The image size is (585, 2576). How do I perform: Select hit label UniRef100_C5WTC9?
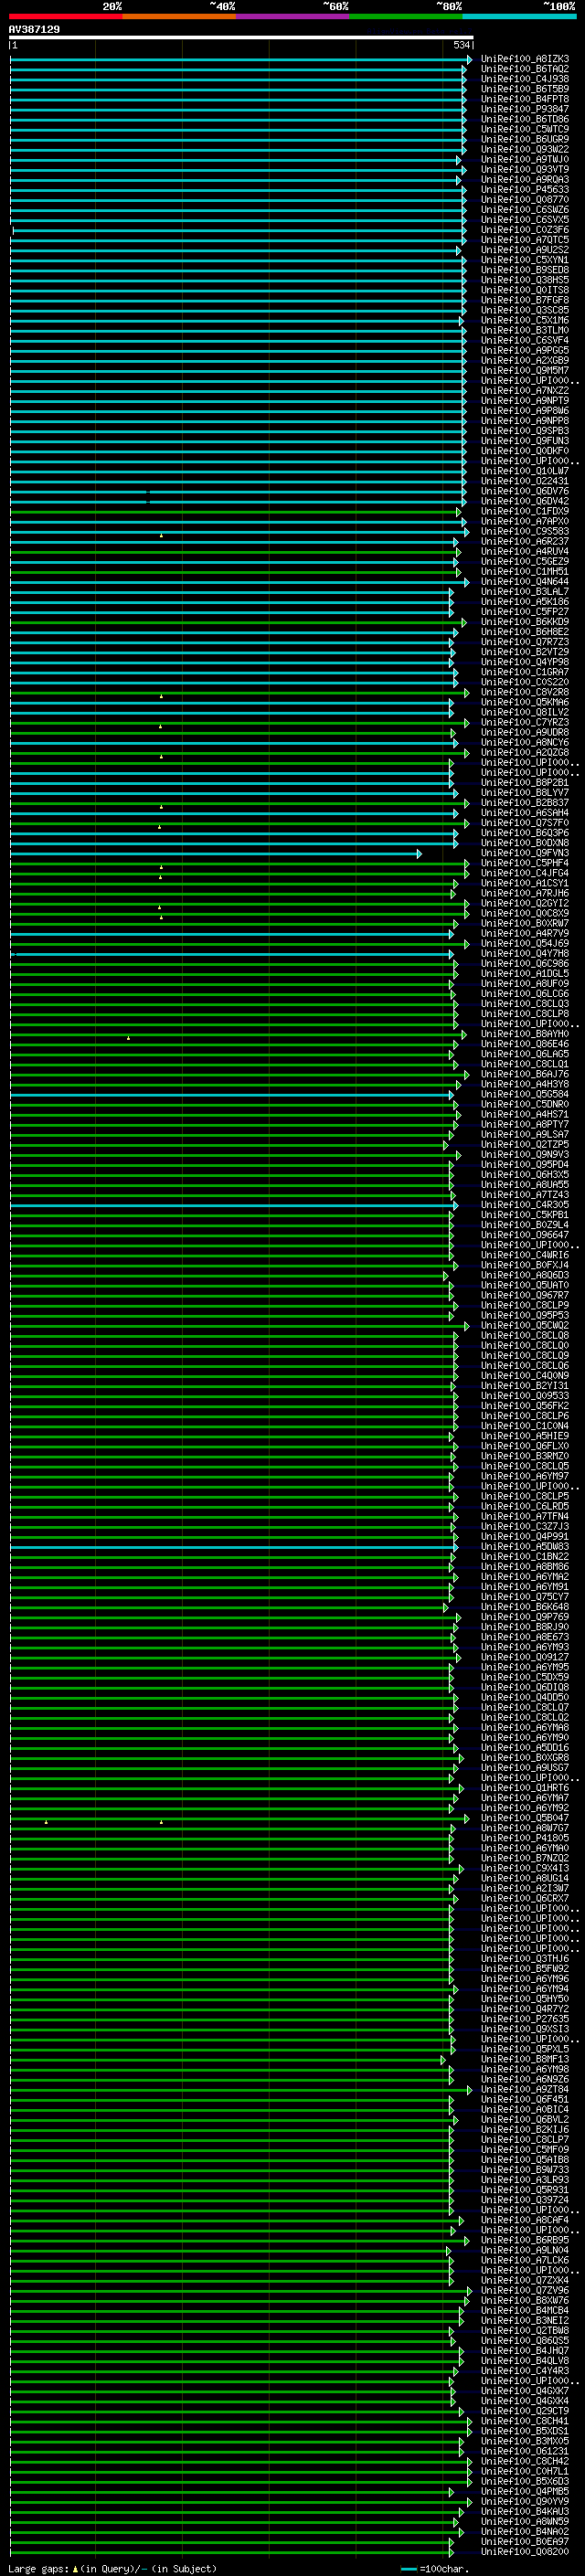[x=525, y=129]
